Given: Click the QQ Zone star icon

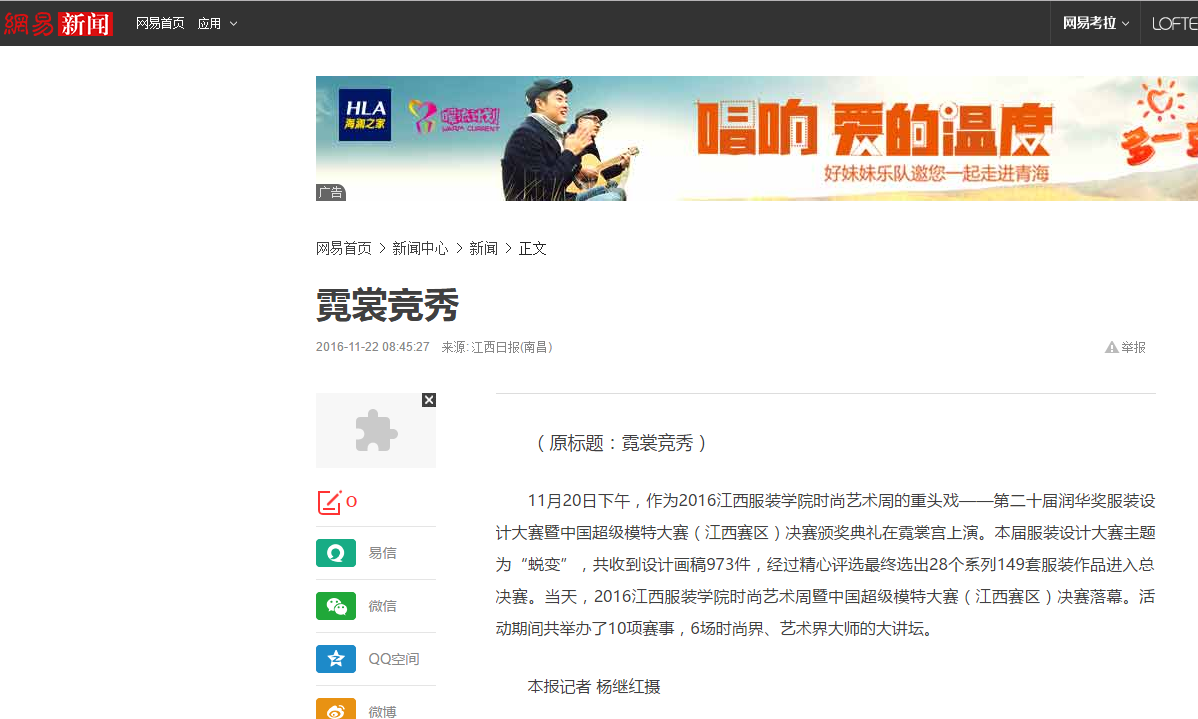Looking at the screenshot, I should pyautogui.click(x=336, y=659).
